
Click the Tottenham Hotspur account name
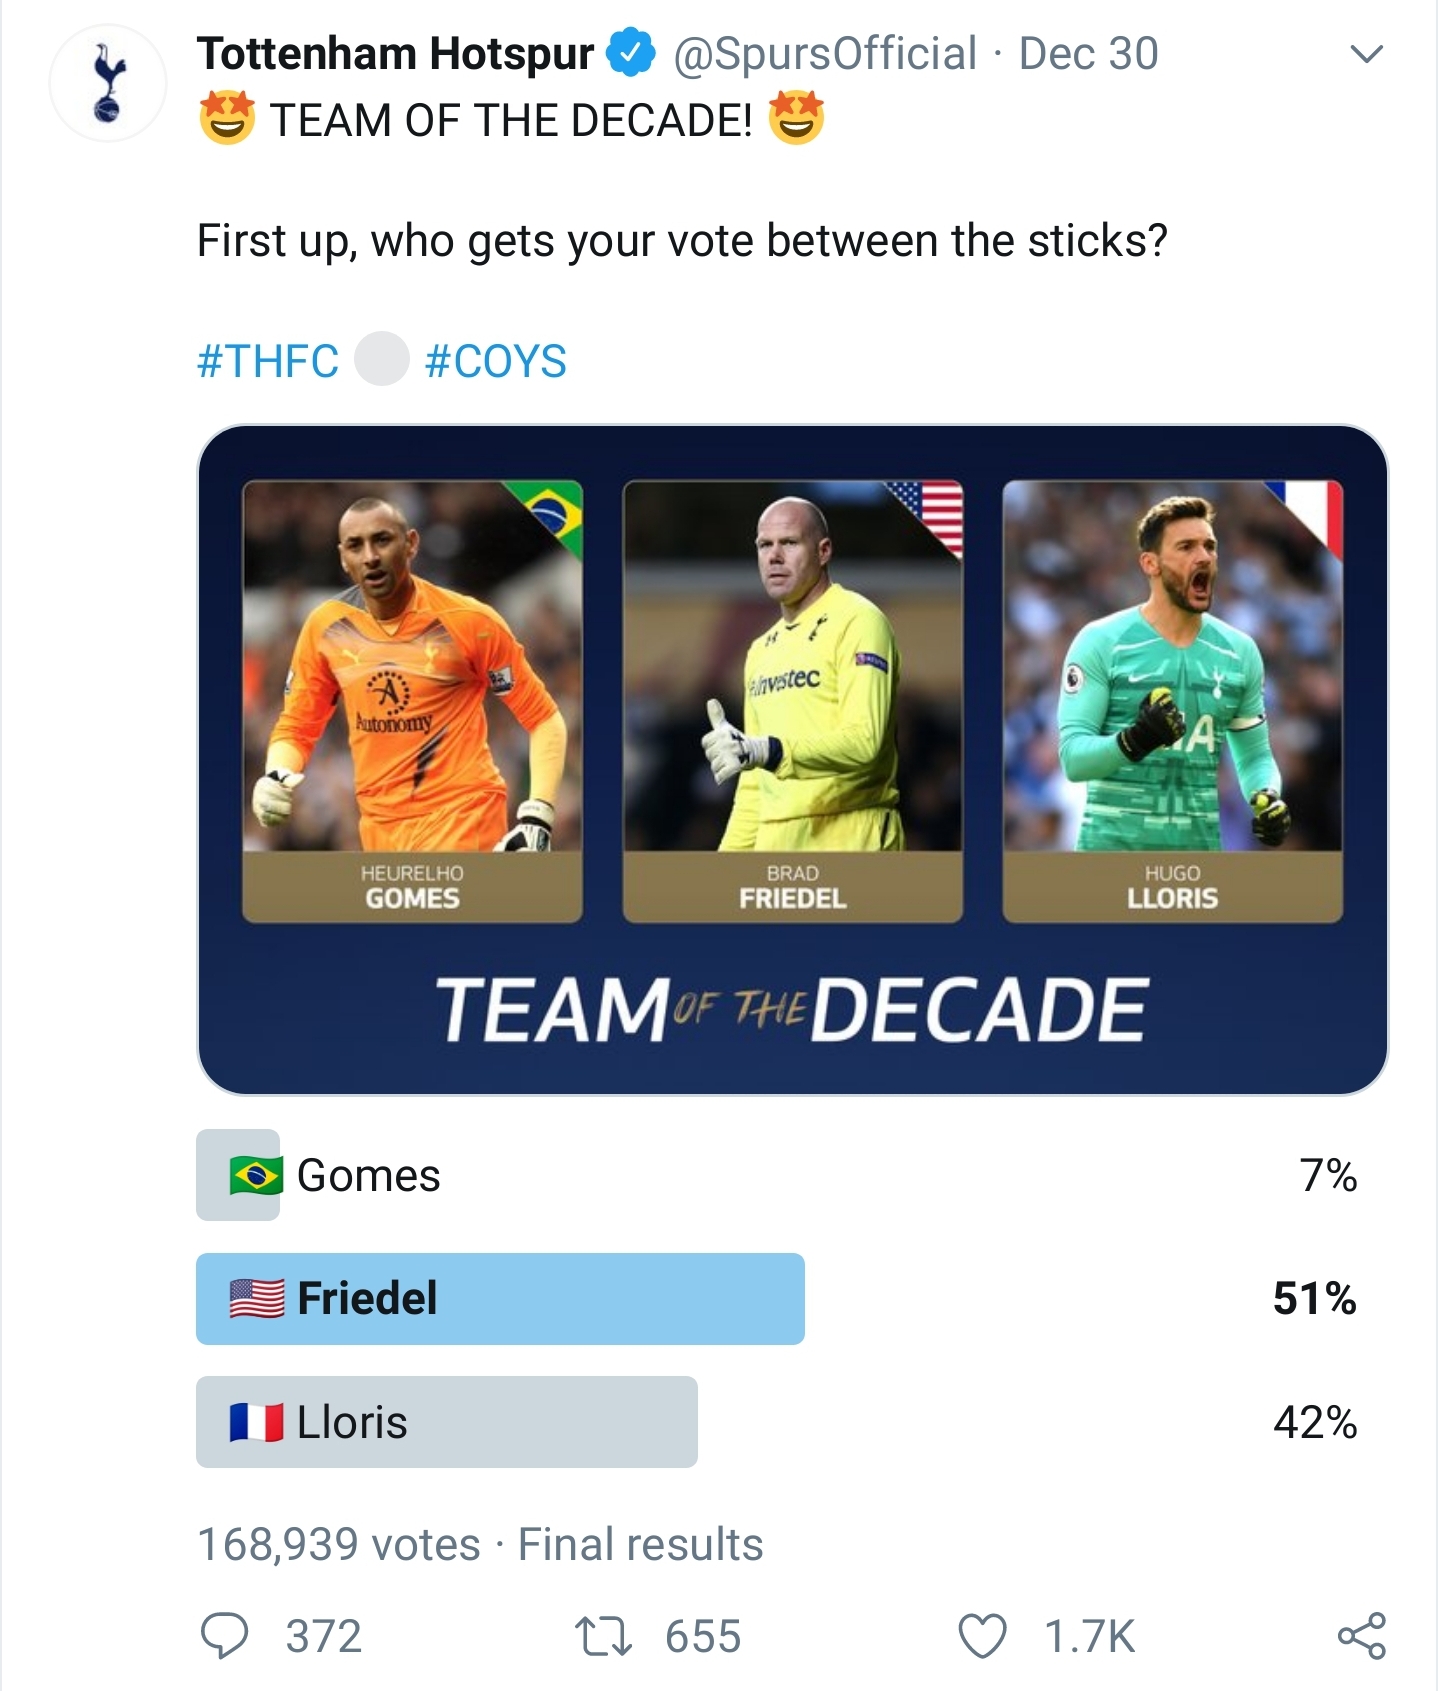coord(395,54)
